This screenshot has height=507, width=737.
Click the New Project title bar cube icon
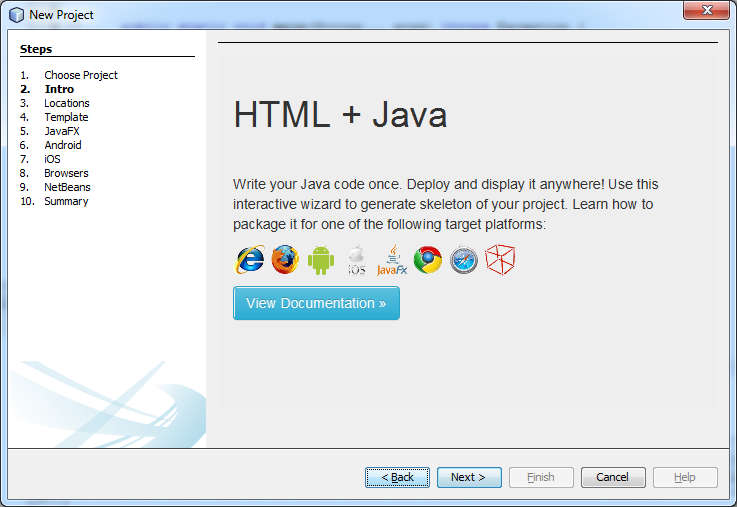point(16,15)
